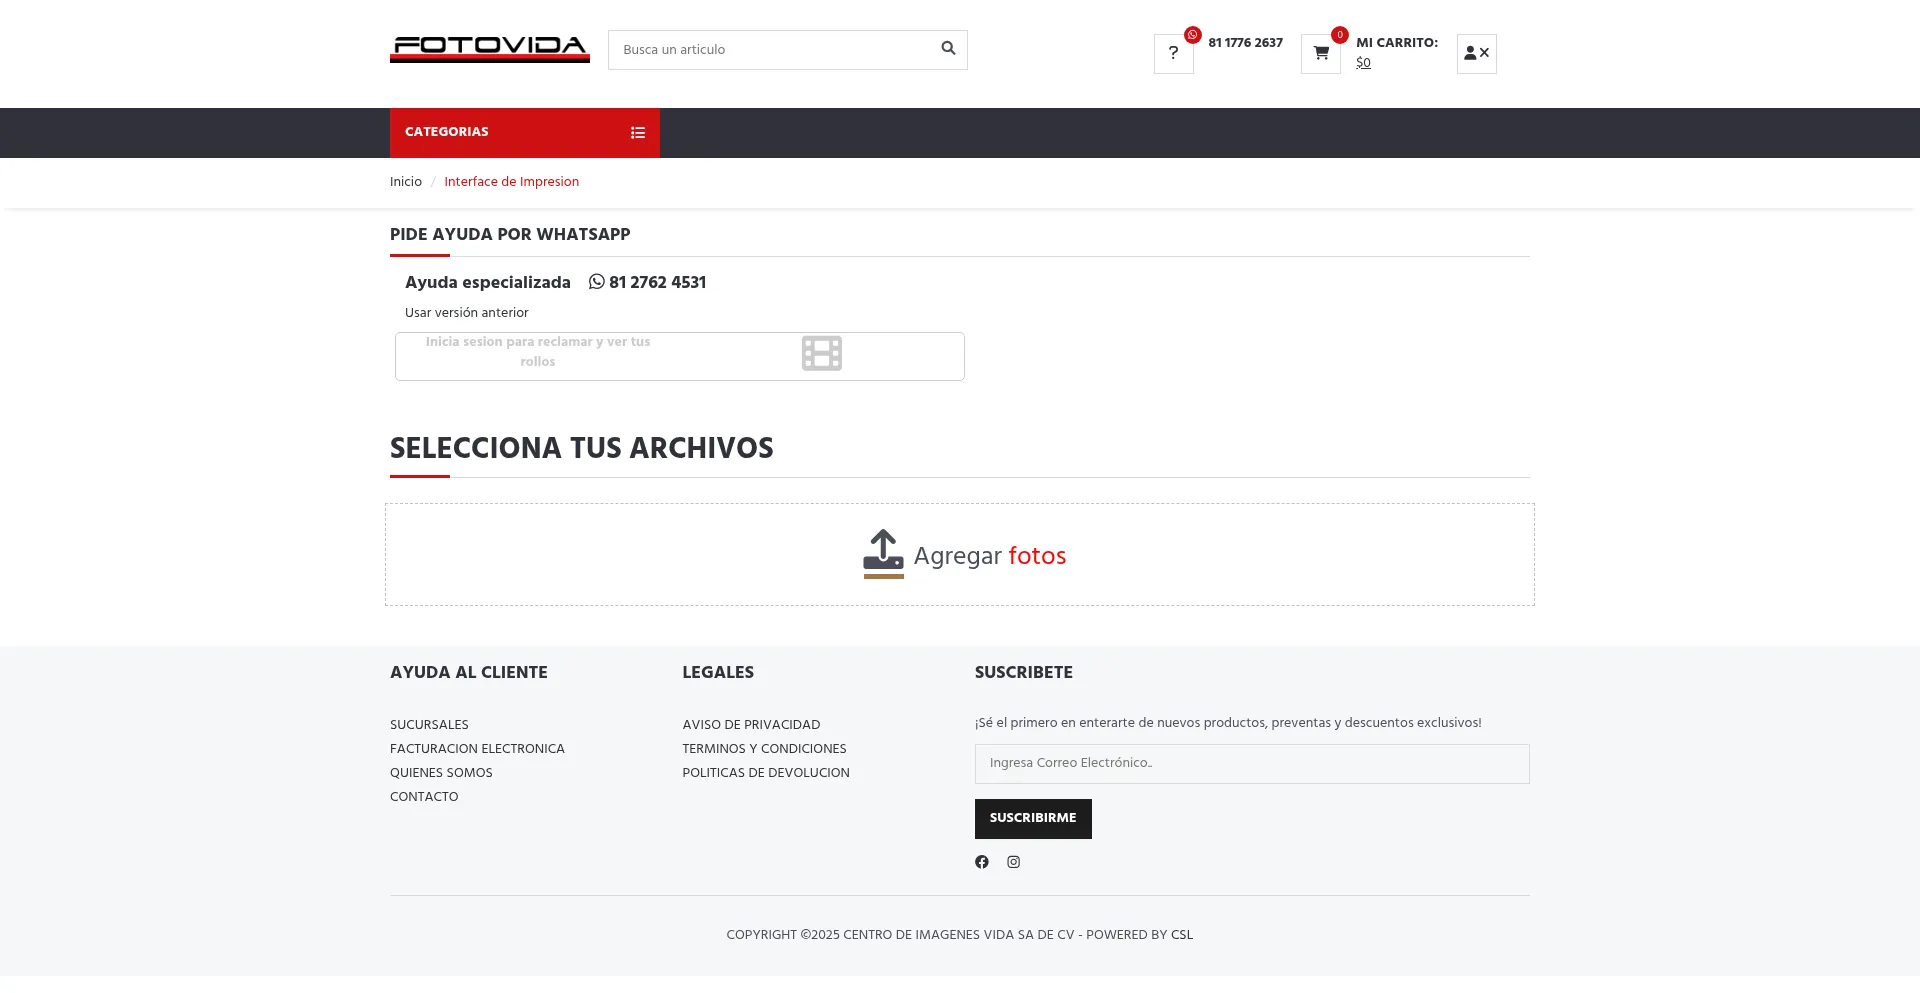Image resolution: width=1920 pixels, height=993 pixels.
Task: Click the search magnifier icon
Action: pyautogui.click(x=948, y=49)
